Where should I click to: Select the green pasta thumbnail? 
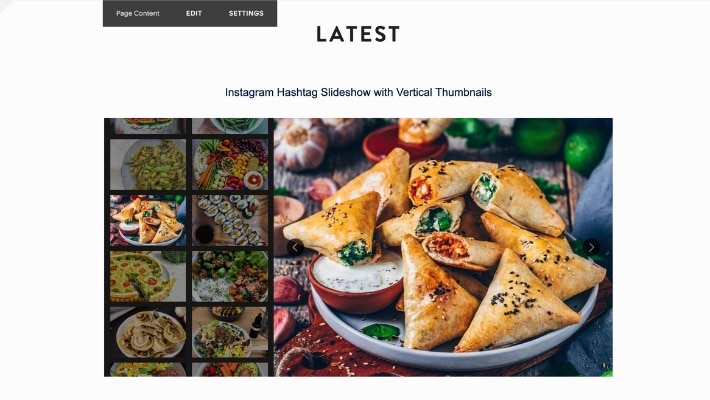click(x=148, y=164)
